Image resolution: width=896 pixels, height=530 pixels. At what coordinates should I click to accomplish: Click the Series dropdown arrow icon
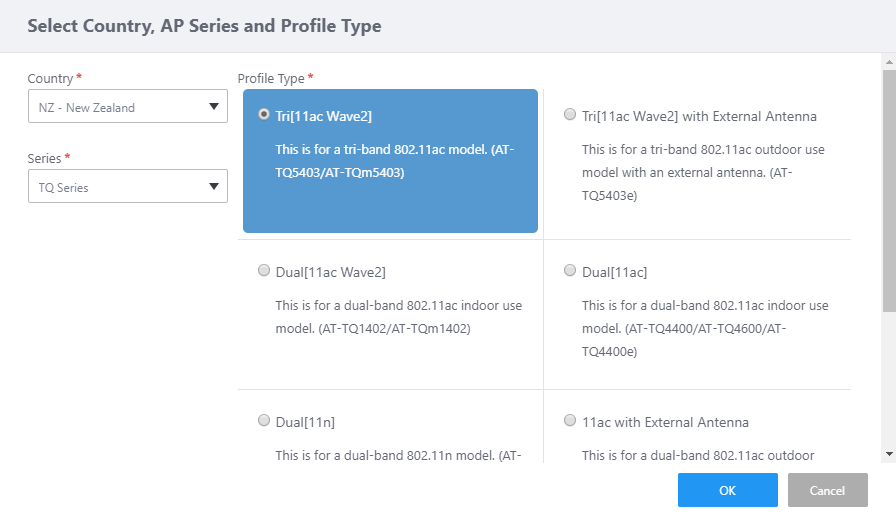coord(213,187)
